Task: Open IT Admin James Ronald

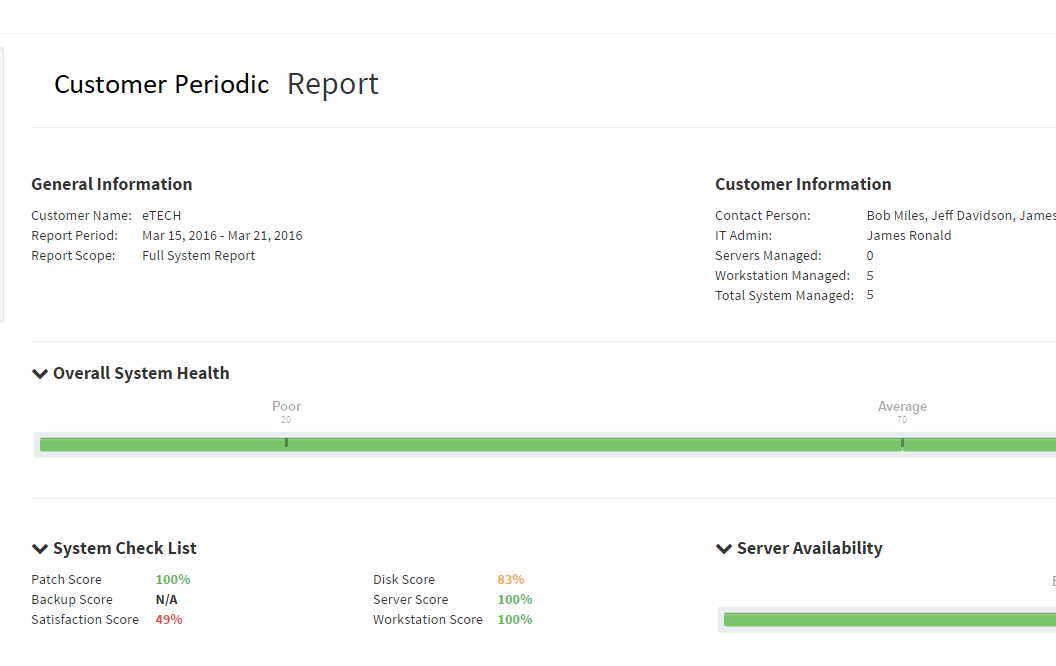Action: coord(908,235)
